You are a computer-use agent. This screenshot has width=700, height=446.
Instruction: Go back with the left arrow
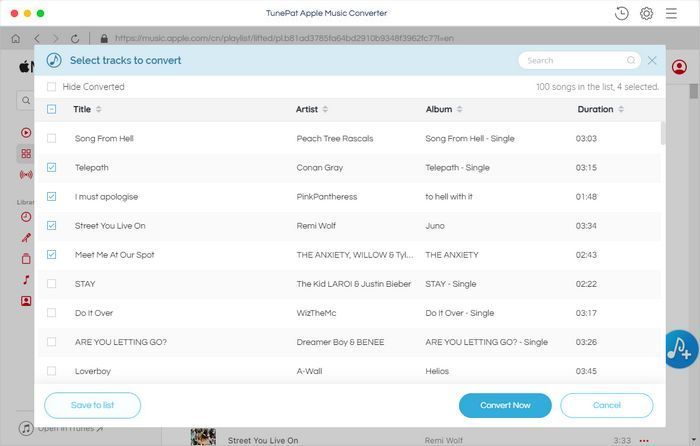[x=37, y=38]
